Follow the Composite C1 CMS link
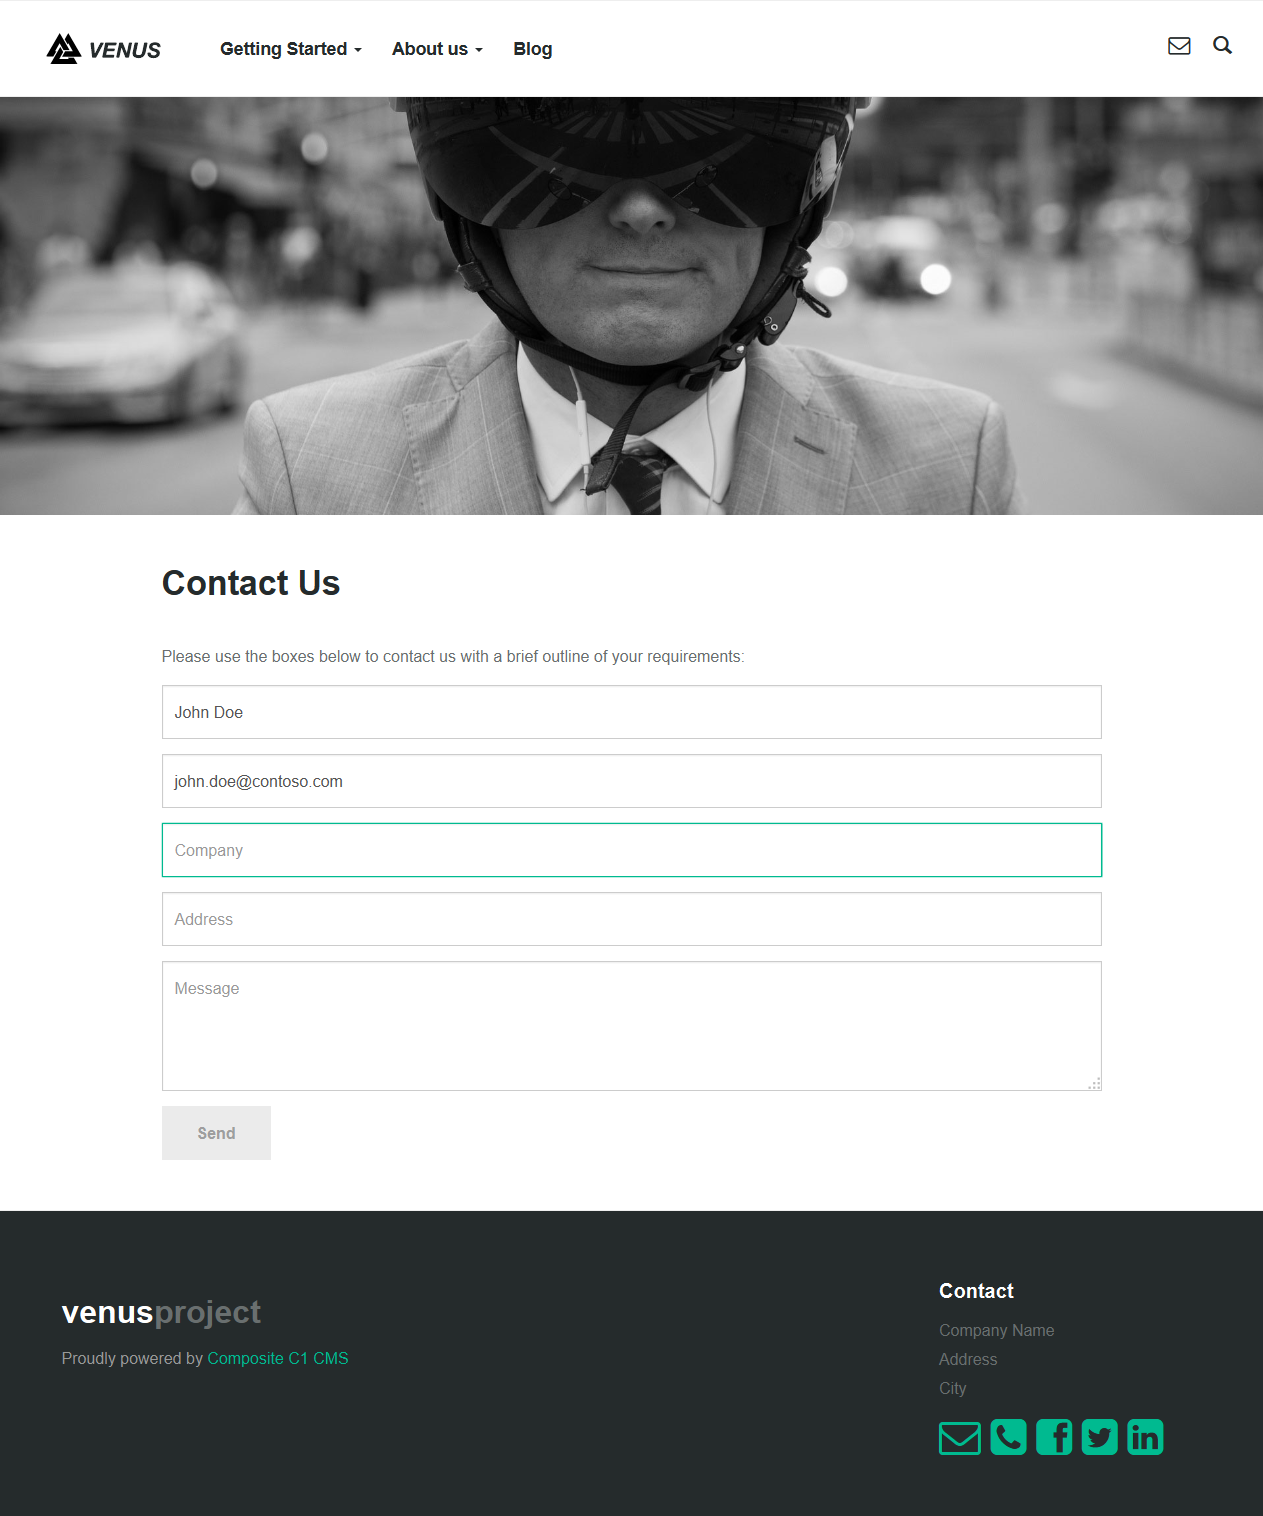1263x1516 pixels. 278,1358
